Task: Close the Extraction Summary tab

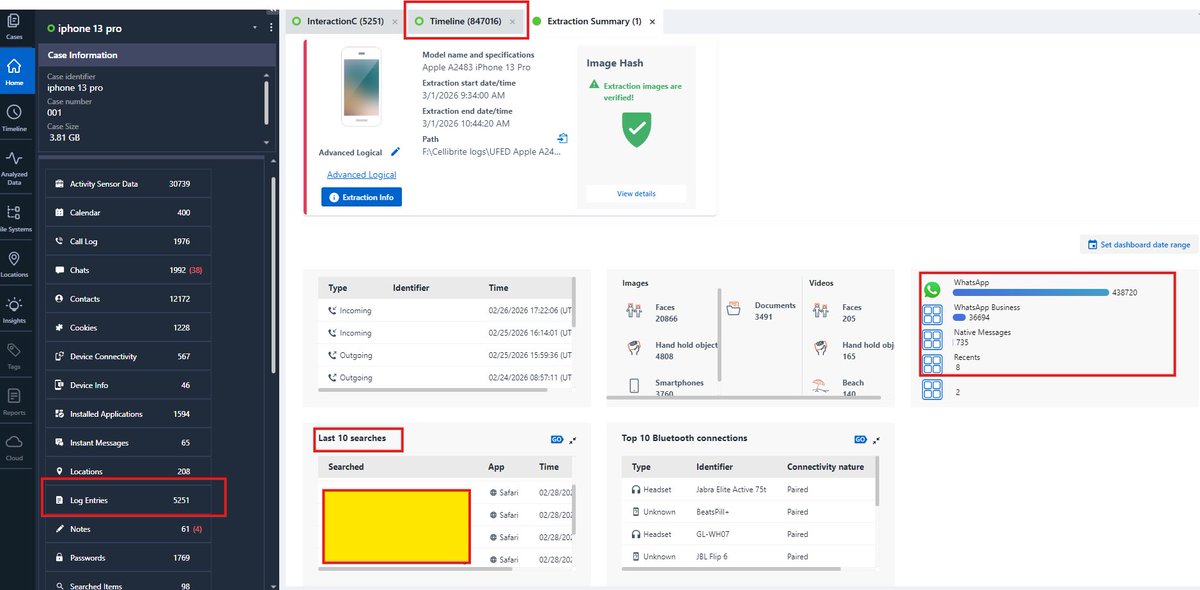Action: click(653, 21)
